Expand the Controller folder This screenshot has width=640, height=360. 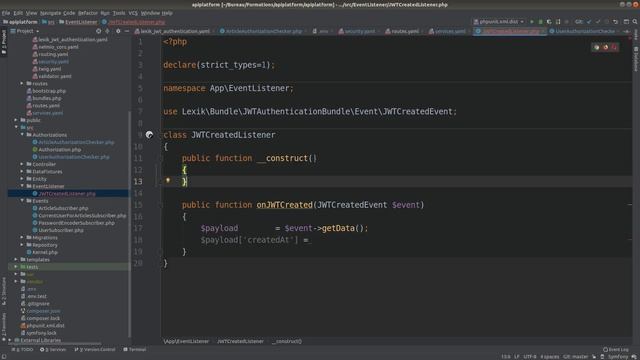22,164
